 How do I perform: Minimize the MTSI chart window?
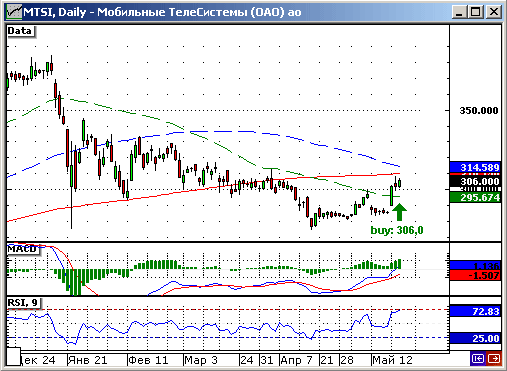click(x=459, y=12)
